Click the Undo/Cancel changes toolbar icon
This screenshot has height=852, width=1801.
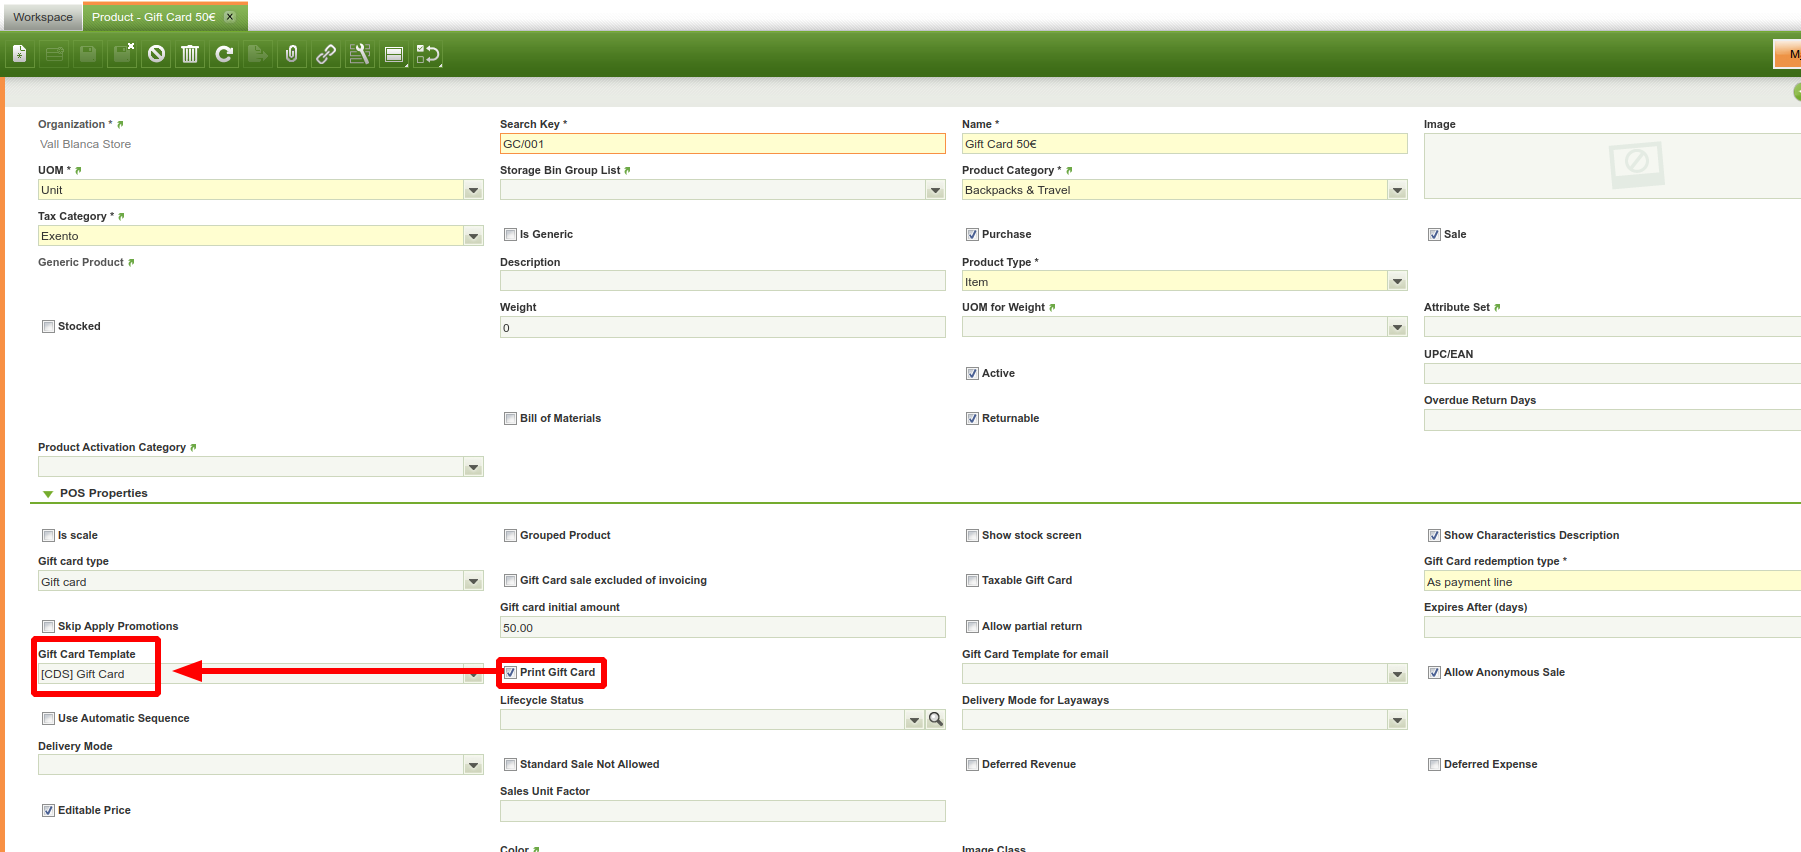click(156, 54)
